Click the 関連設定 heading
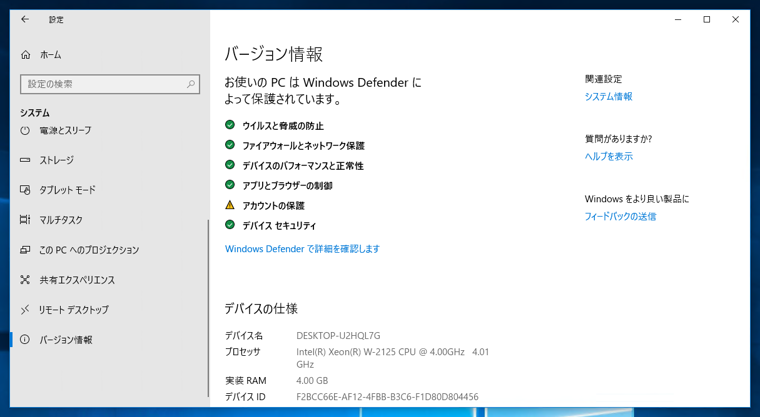This screenshot has height=417, width=760. coord(603,79)
